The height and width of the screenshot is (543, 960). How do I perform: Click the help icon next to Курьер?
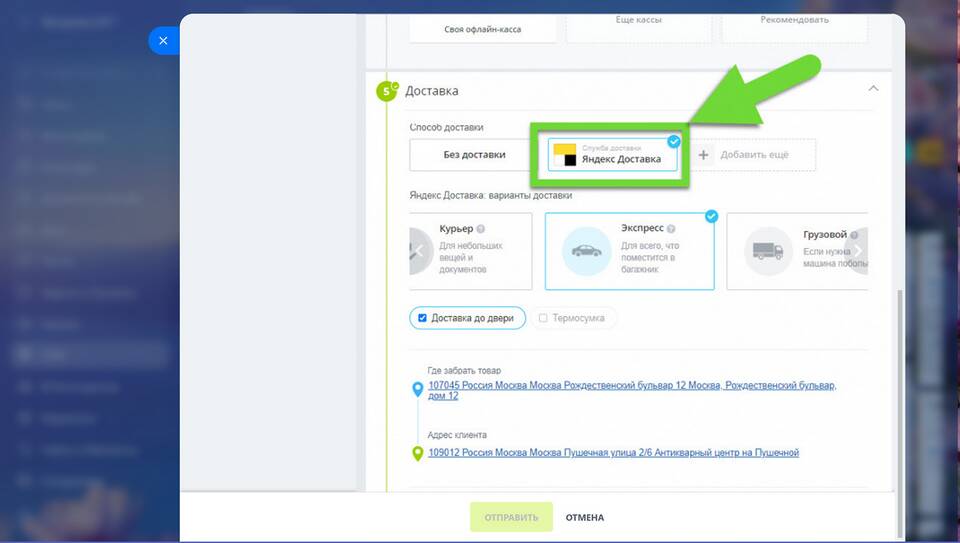(x=481, y=229)
